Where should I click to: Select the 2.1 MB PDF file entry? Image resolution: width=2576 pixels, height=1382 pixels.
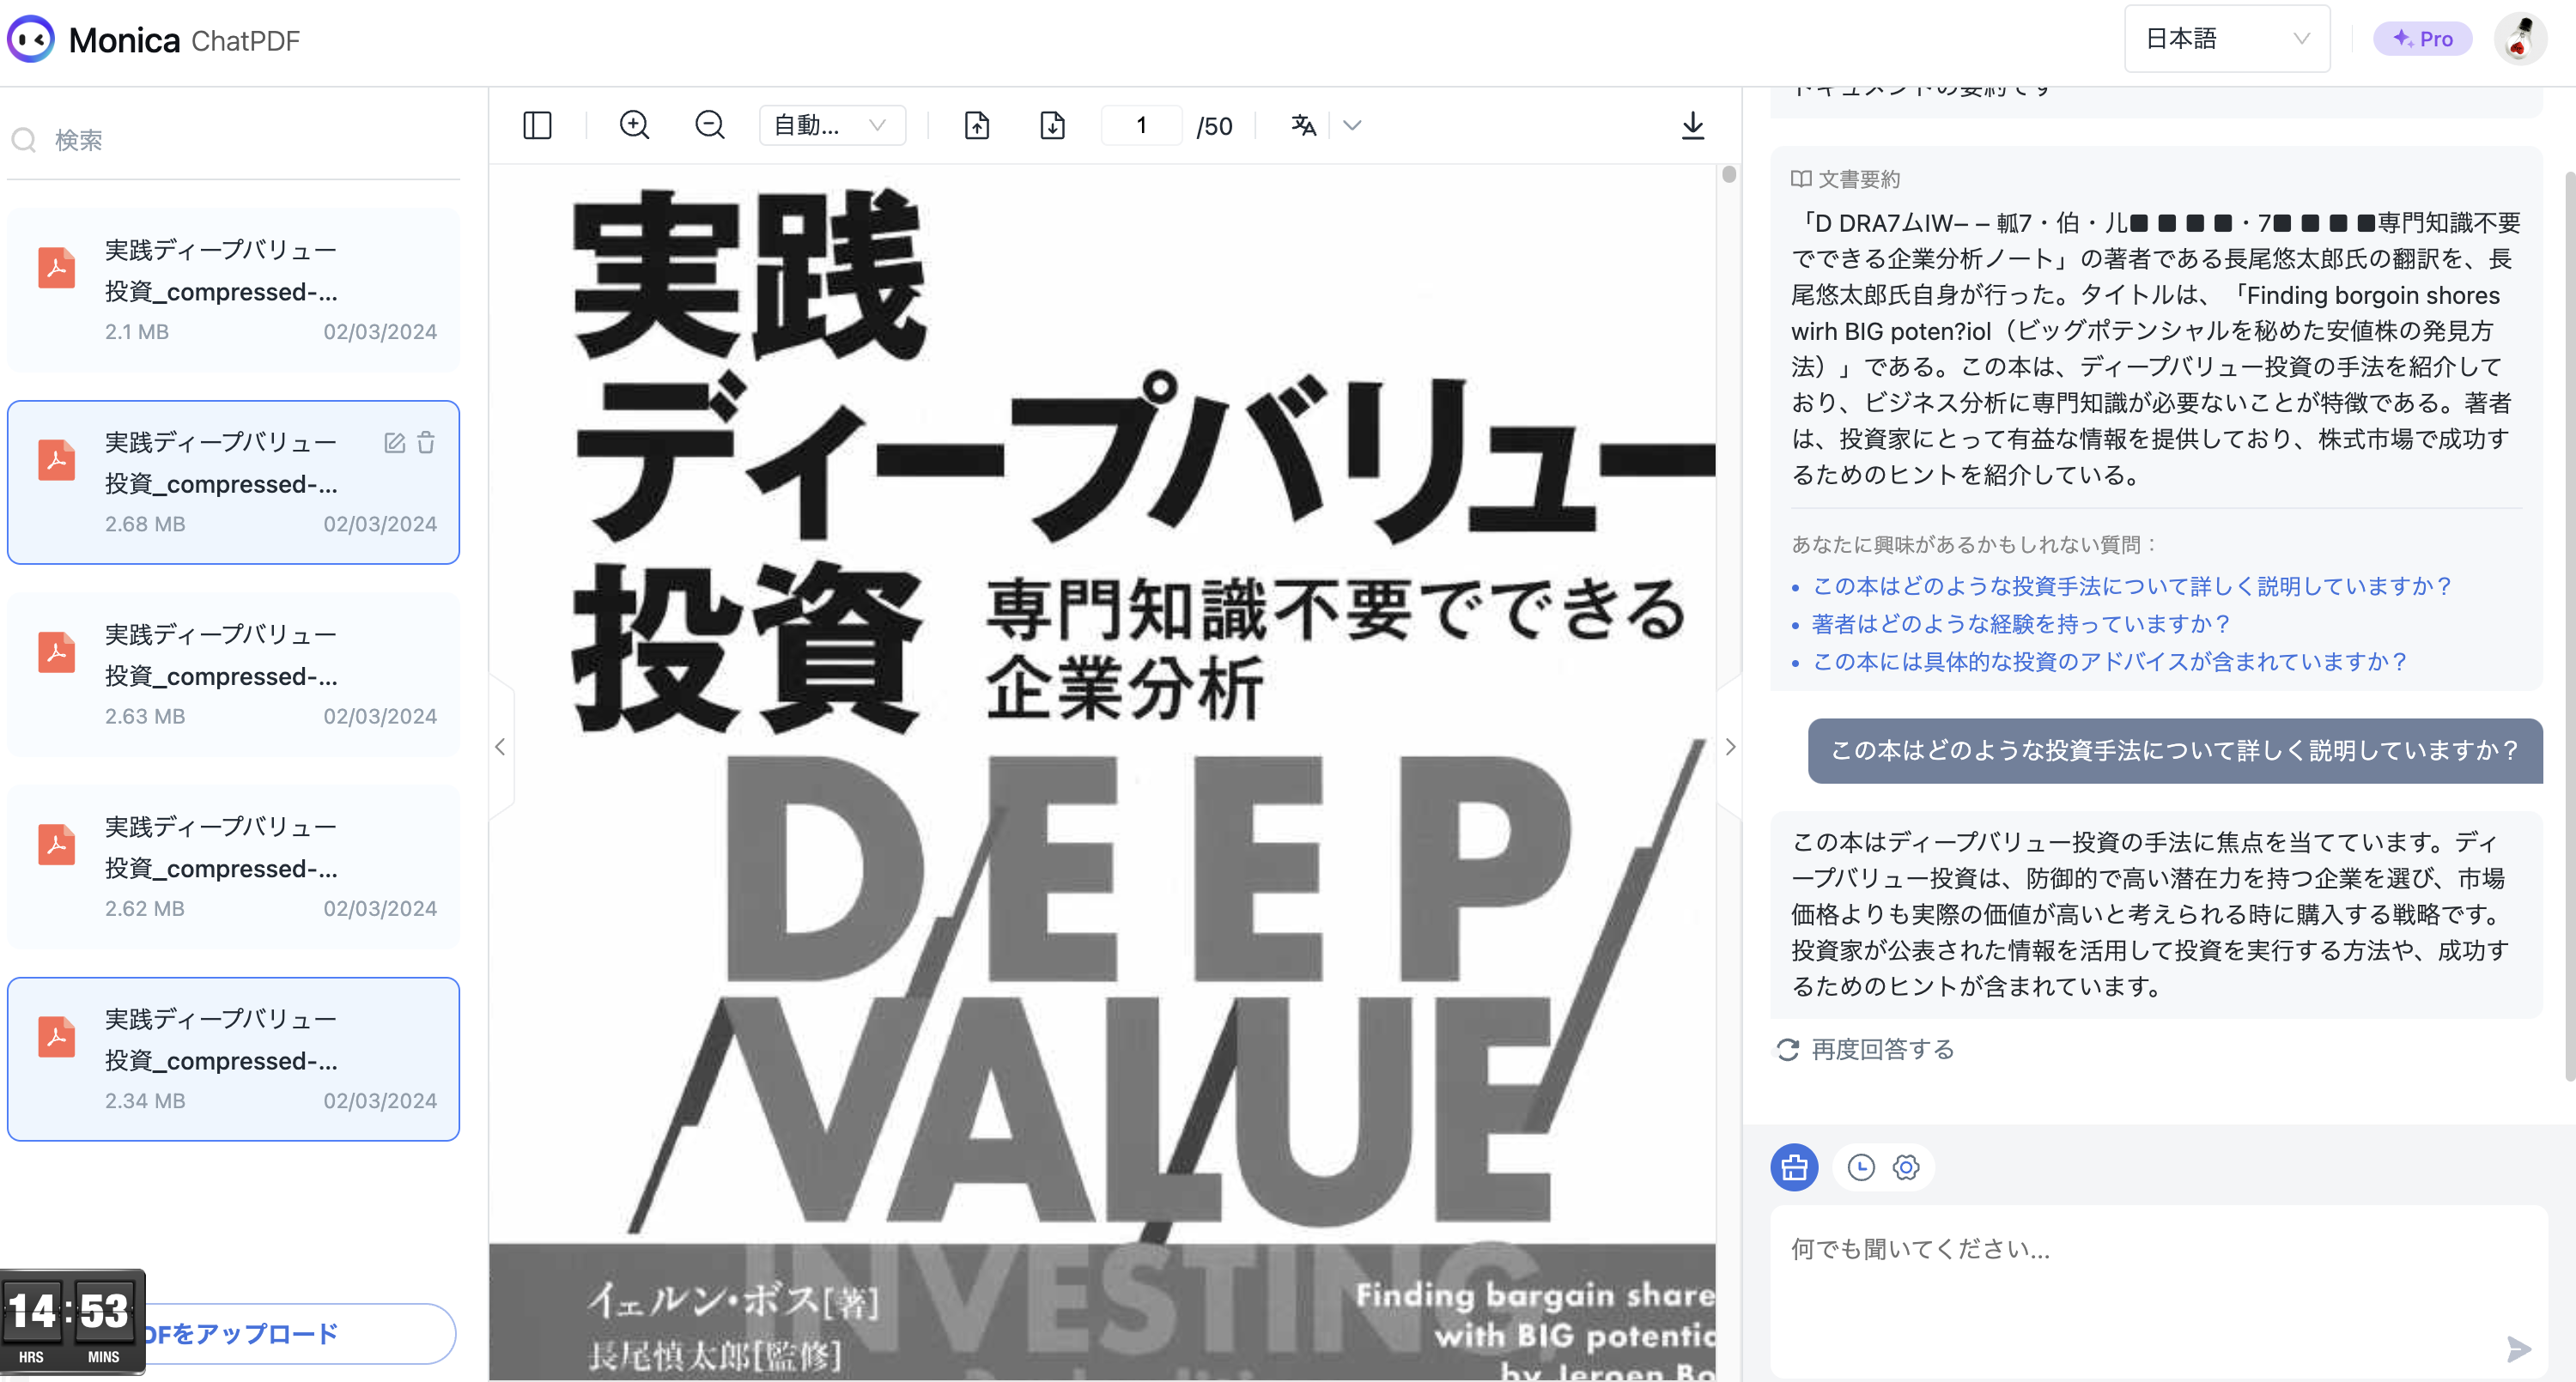pos(233,290)
